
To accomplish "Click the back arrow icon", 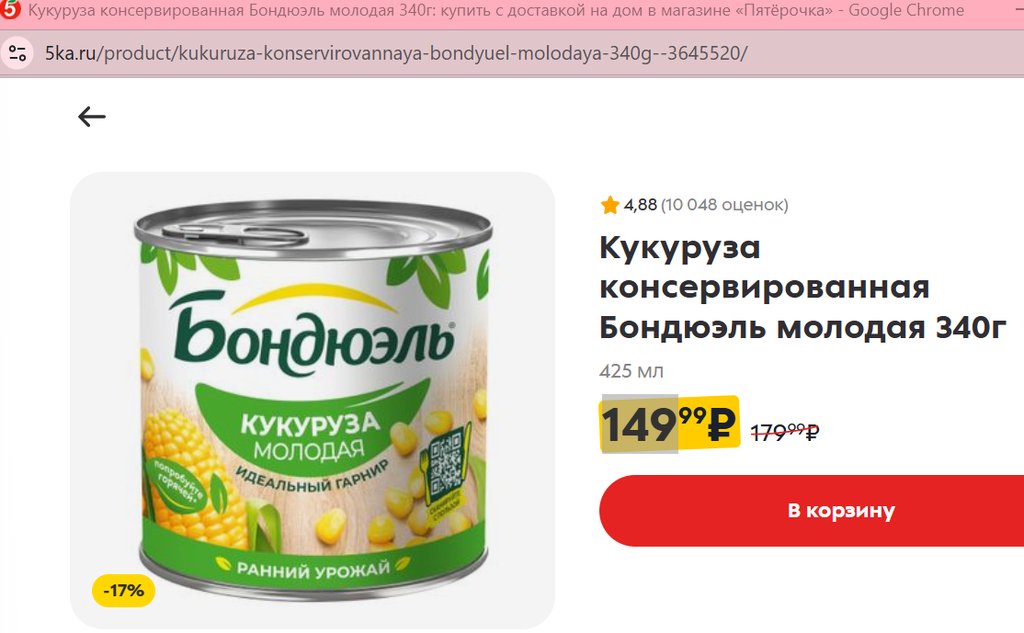I will coord(91,117).
